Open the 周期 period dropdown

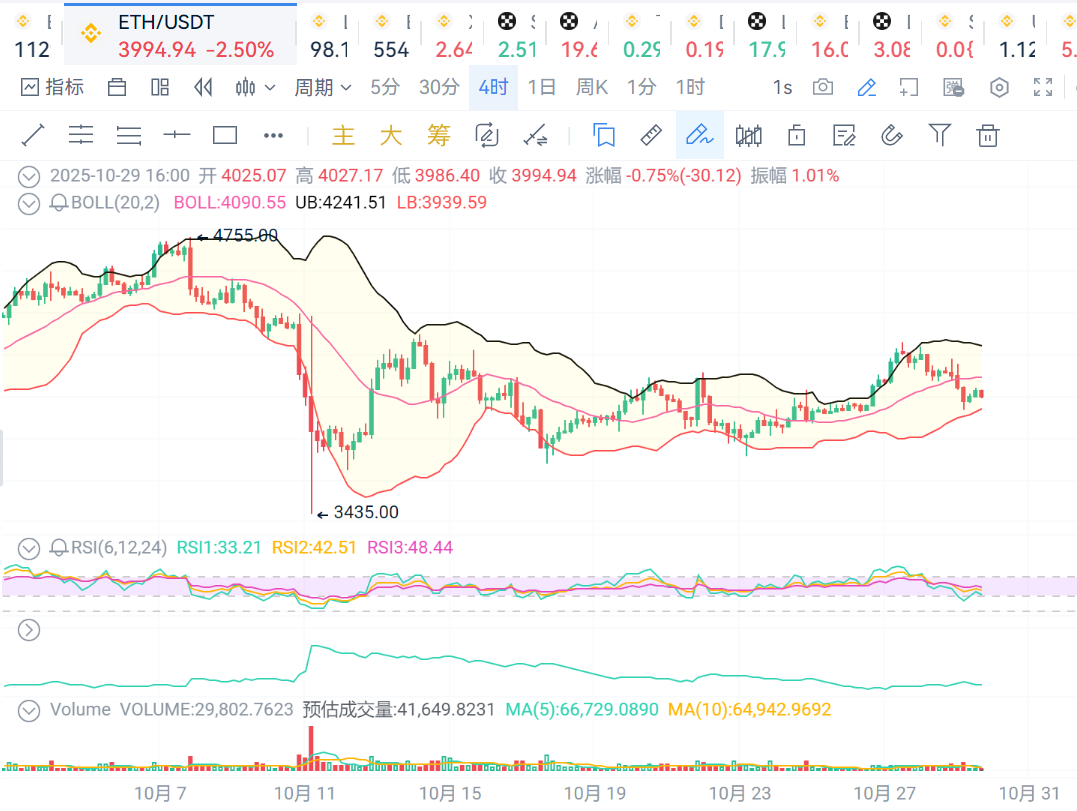(x=322, y=88)
